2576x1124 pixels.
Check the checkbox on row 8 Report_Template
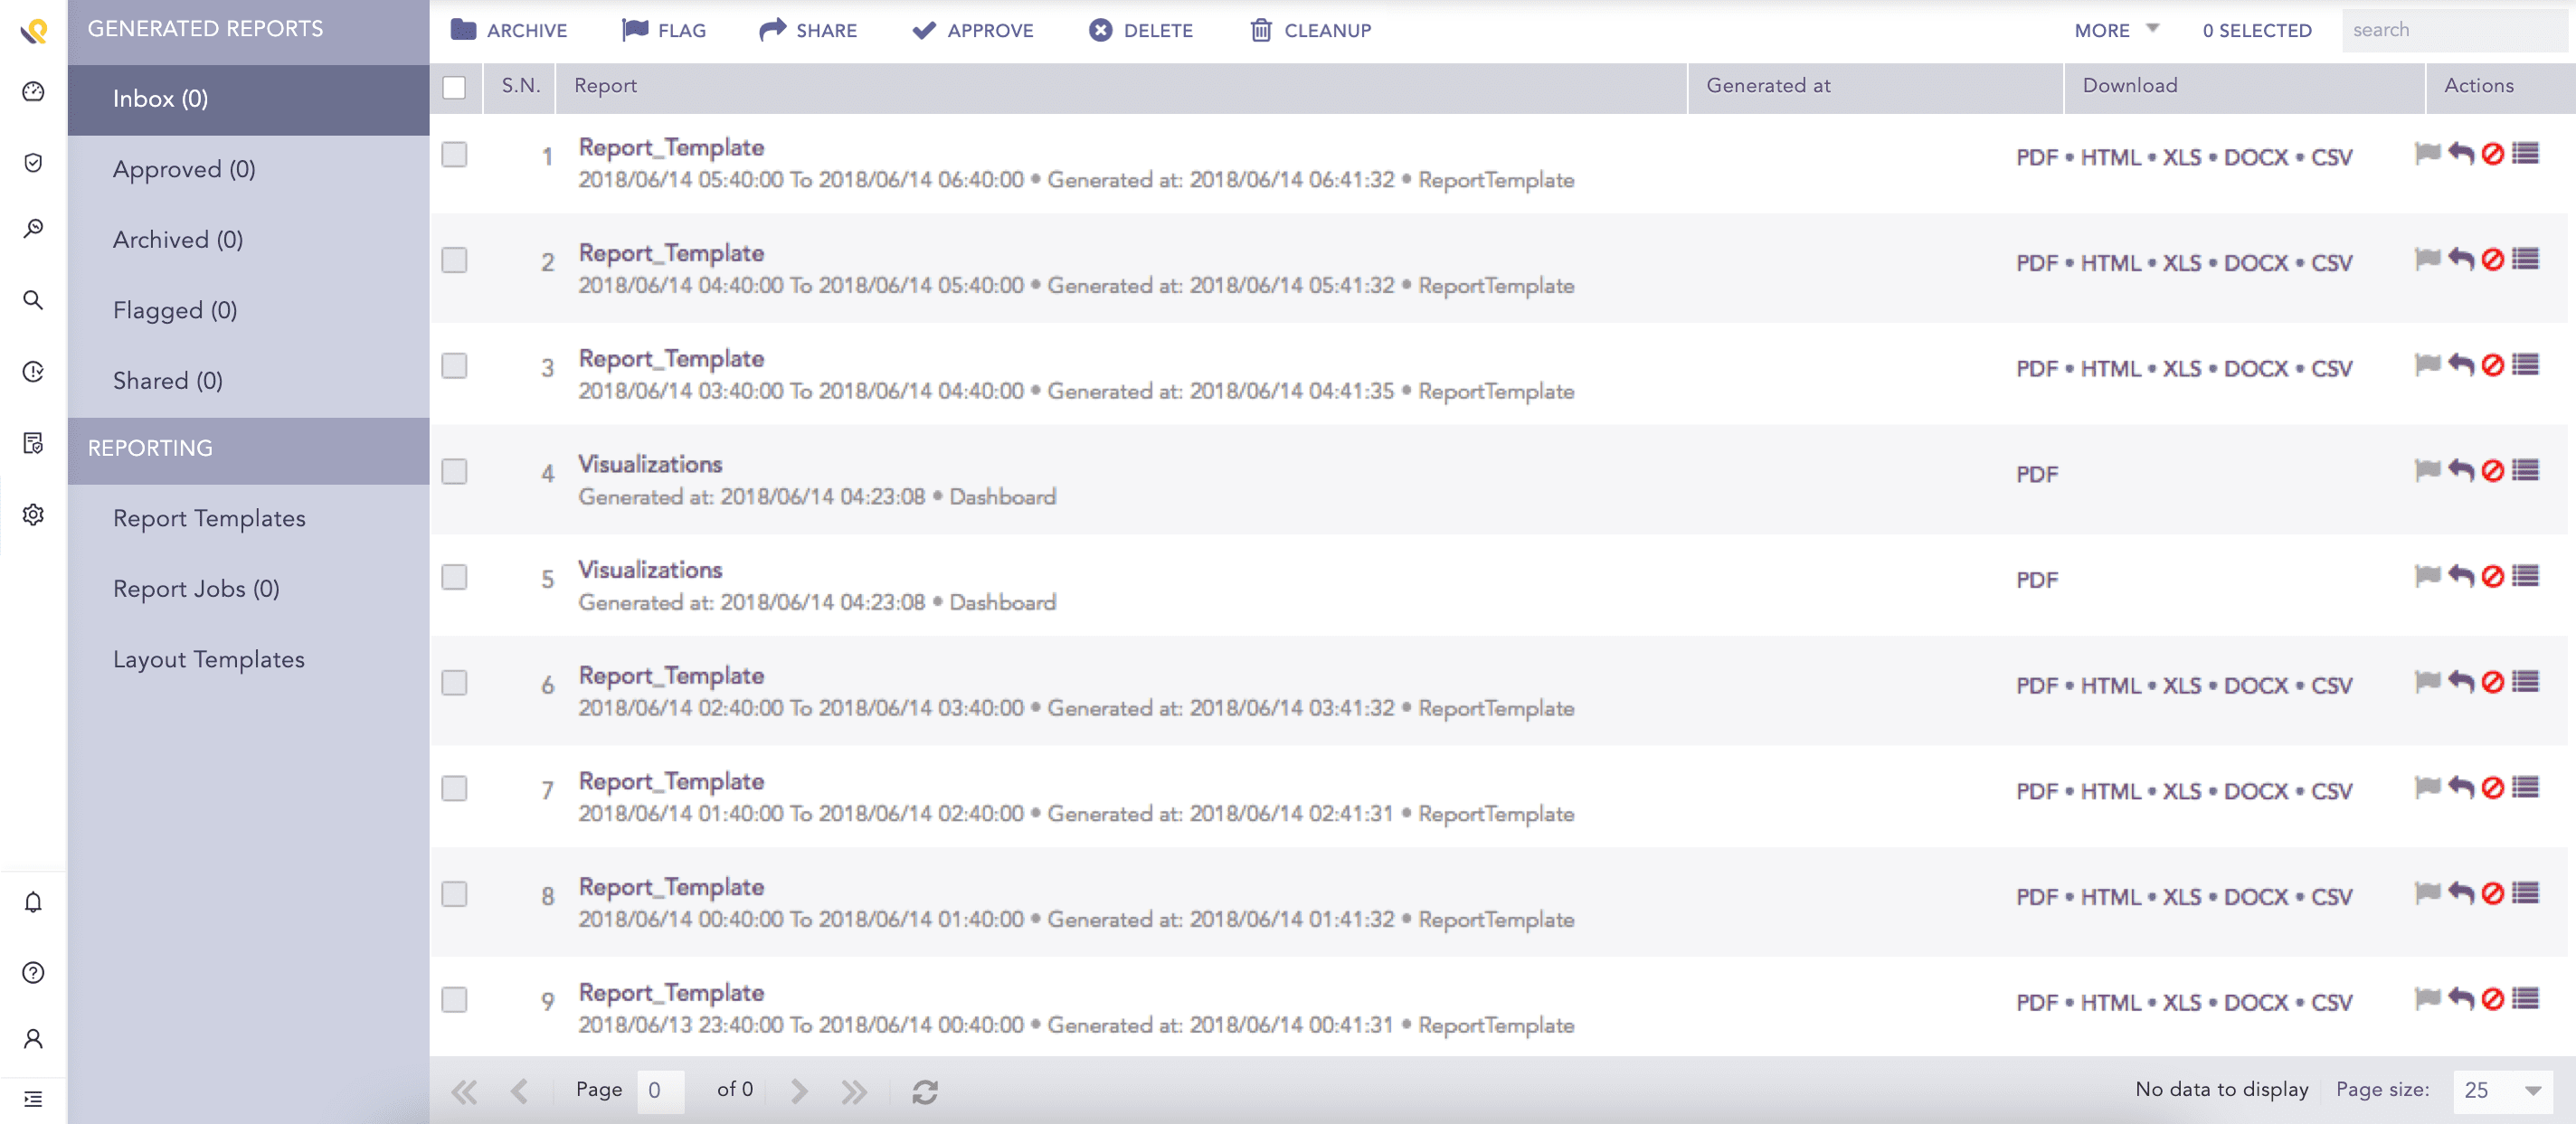[455, 895]
